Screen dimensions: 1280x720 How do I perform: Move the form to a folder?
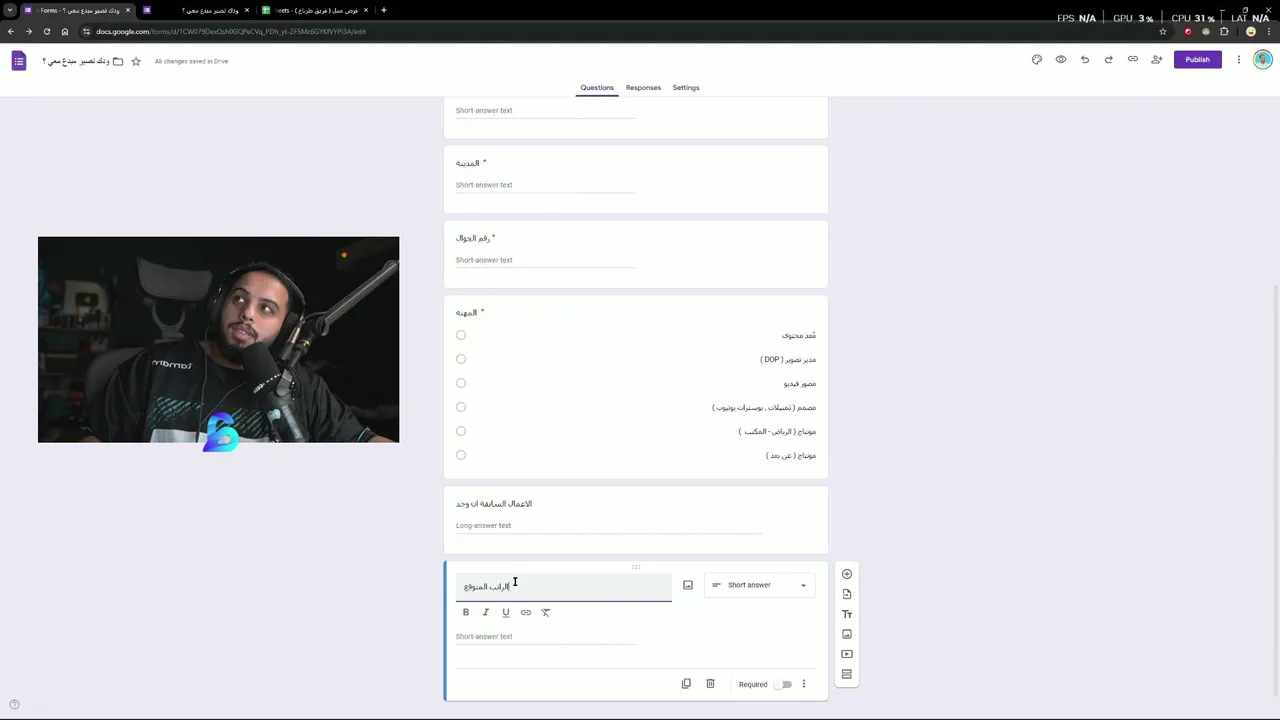tap(118, 61)
